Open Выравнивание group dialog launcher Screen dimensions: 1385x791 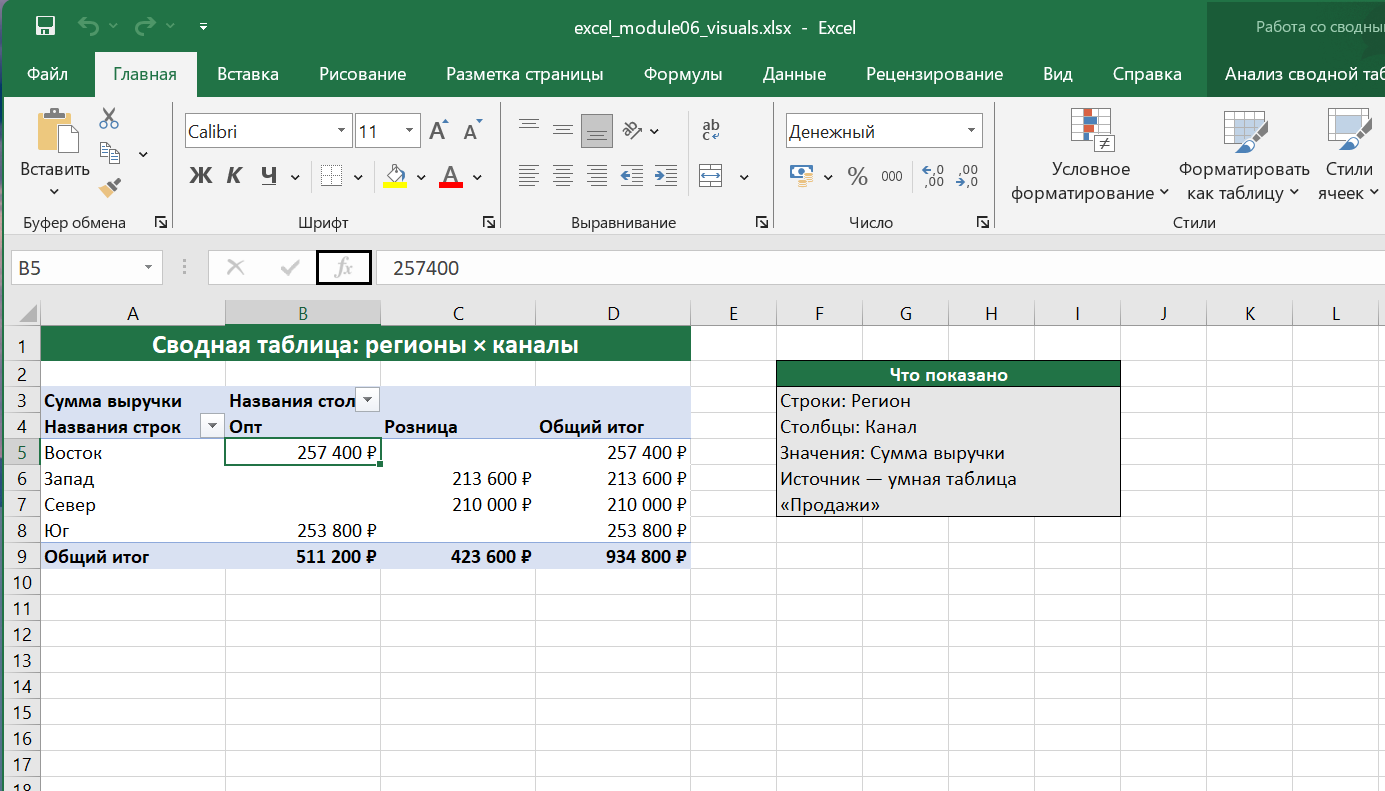coord(762,223)
